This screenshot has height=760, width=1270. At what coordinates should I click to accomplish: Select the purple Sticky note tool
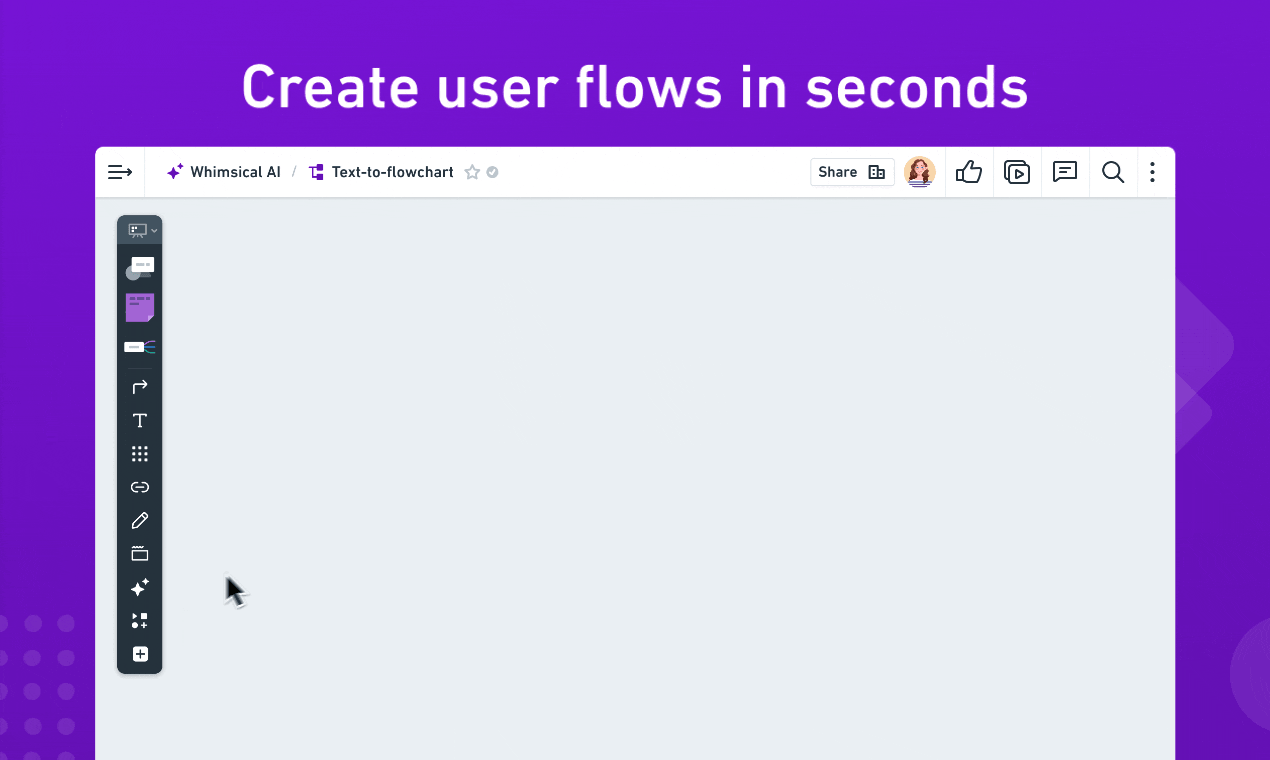pyautogui.click(x=140, y=307)
